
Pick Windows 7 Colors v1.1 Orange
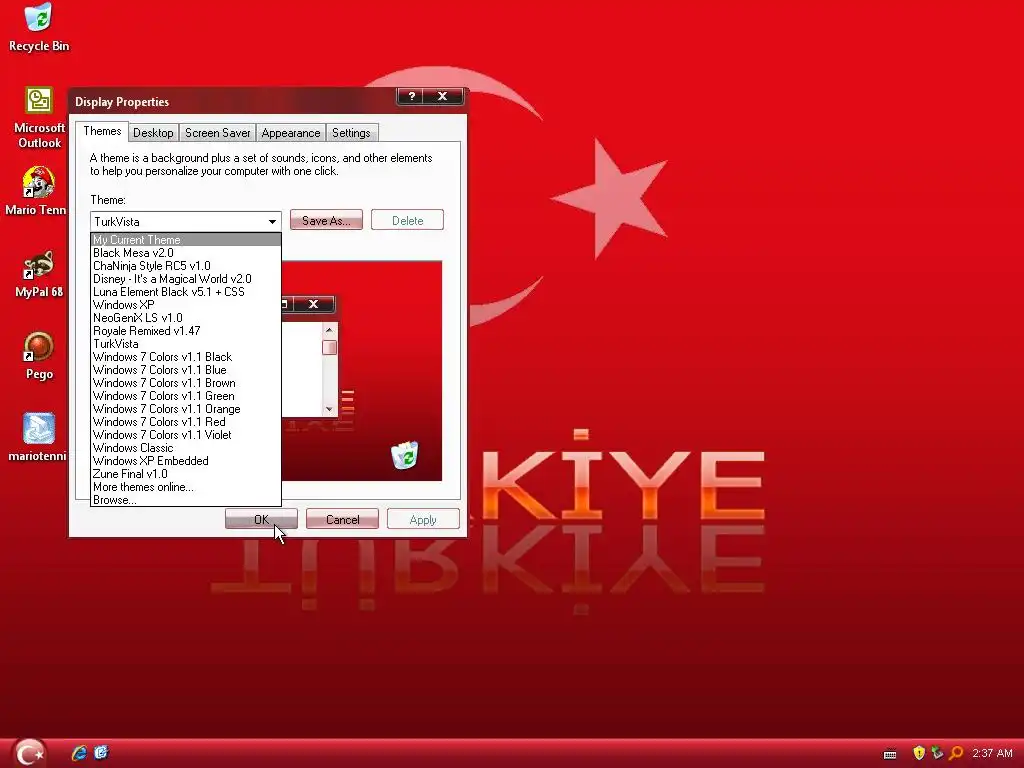[x=185, y=409]
